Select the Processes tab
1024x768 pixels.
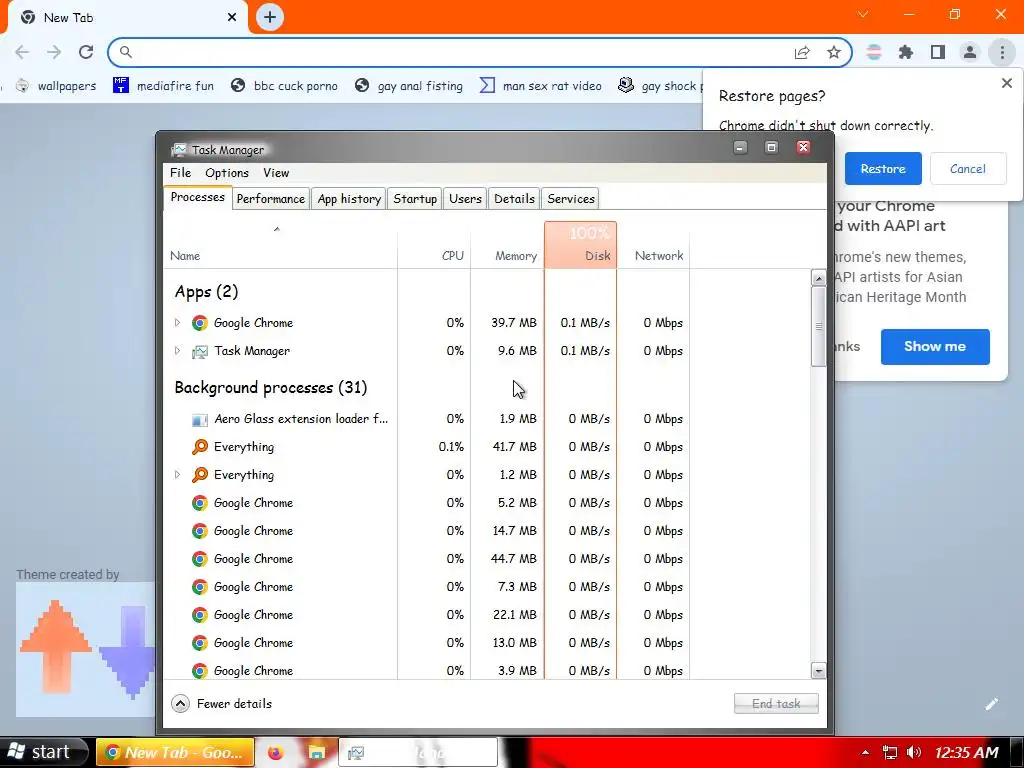197,197
